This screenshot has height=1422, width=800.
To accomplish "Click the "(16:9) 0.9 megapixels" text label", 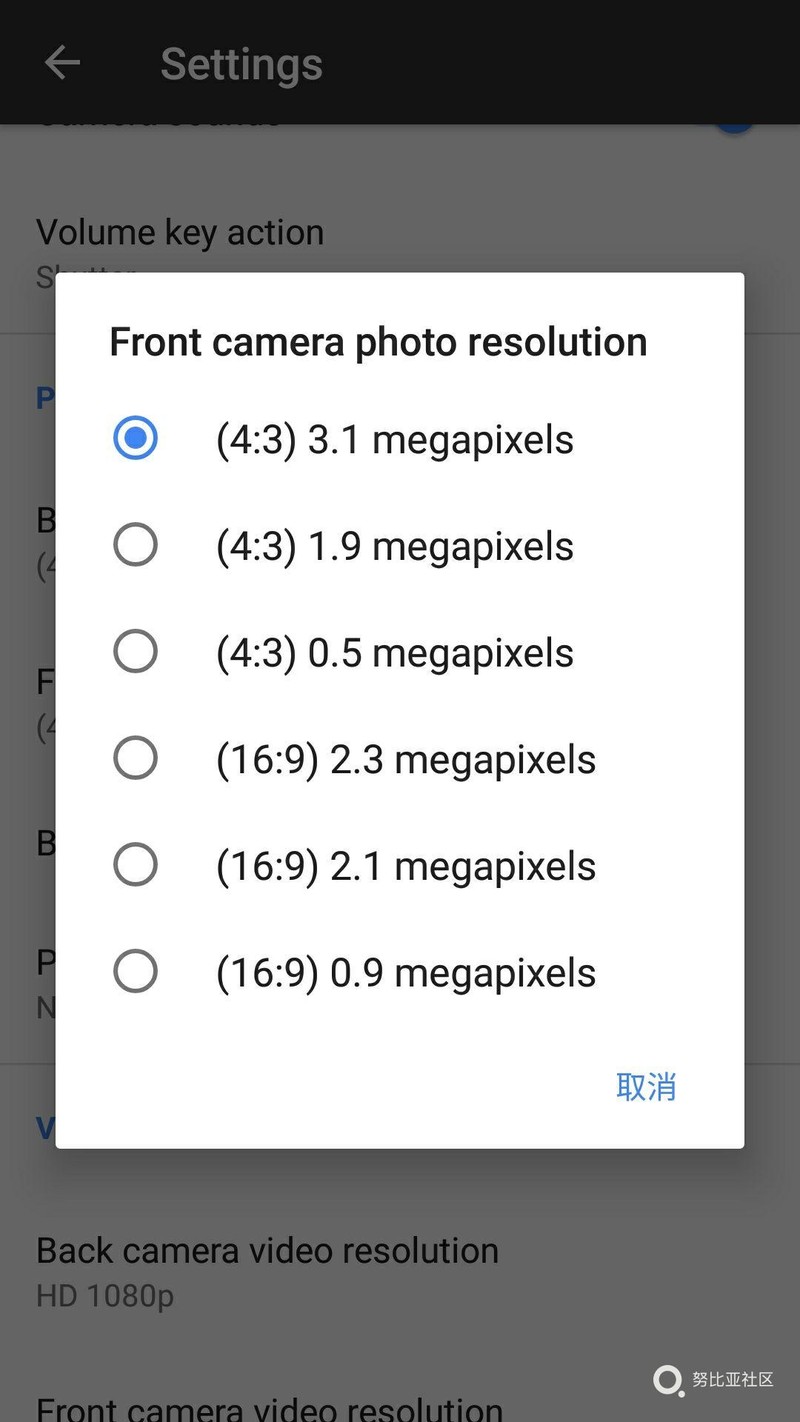I will 405,972.
